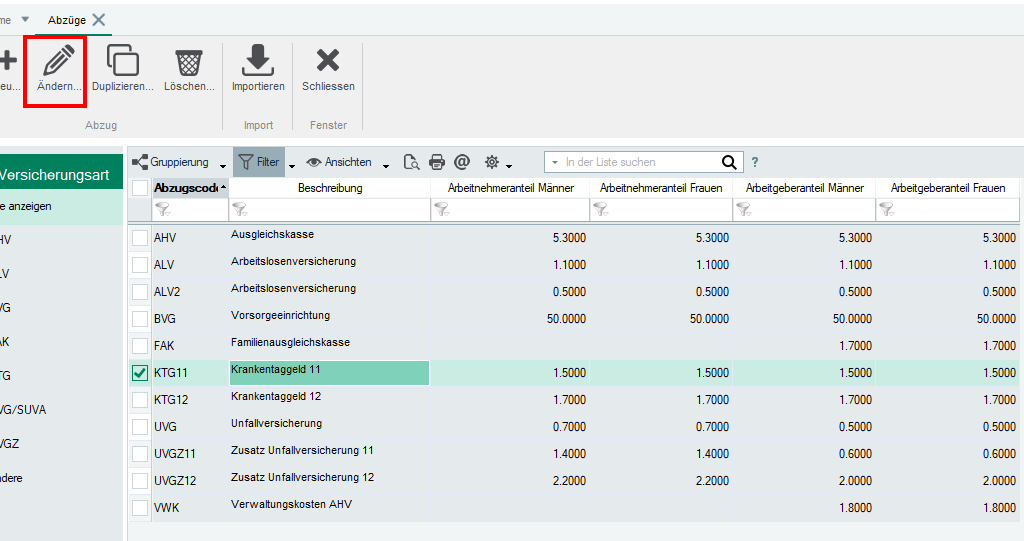Click the Beschreibung filter funnel icon
The width and height of the screenshot is (1024, 541).
pos(240,210)
